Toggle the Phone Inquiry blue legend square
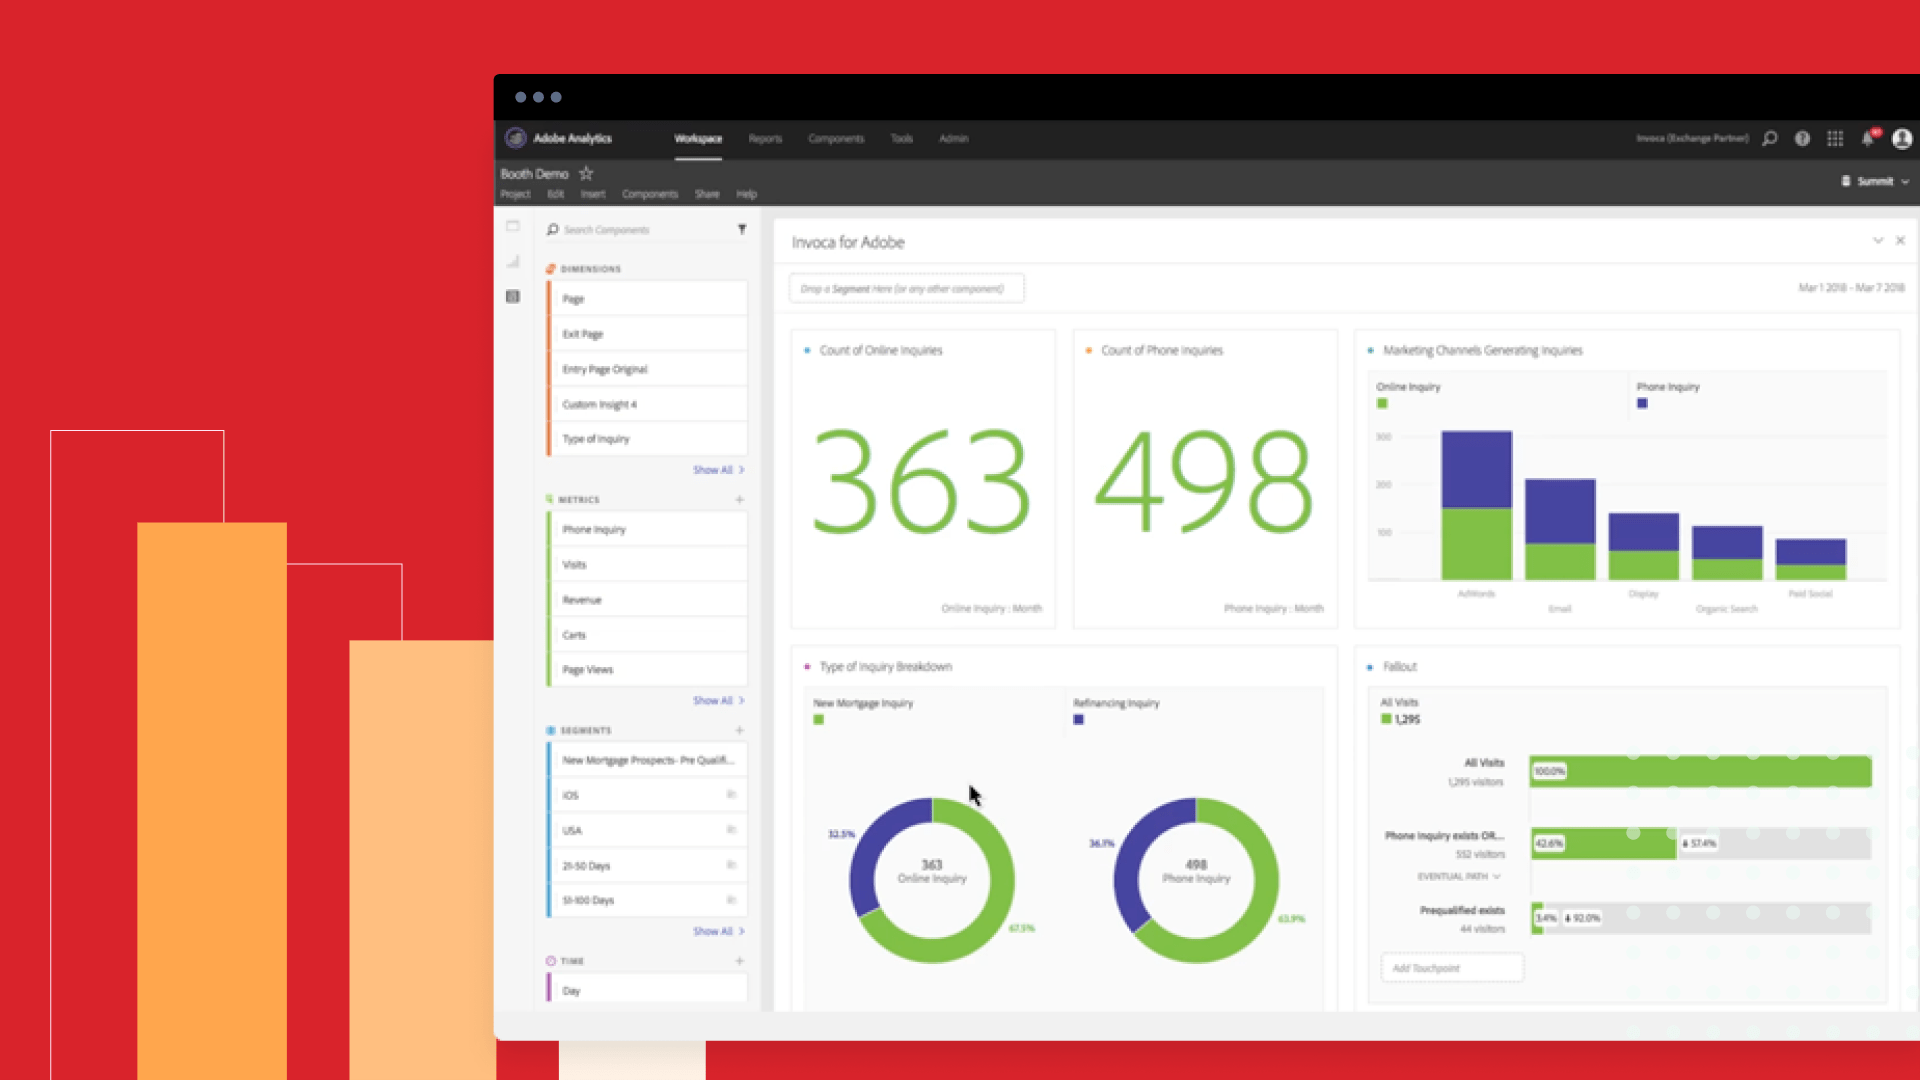Screen dimensions: 1920x1080 [x=1642, y=404]
